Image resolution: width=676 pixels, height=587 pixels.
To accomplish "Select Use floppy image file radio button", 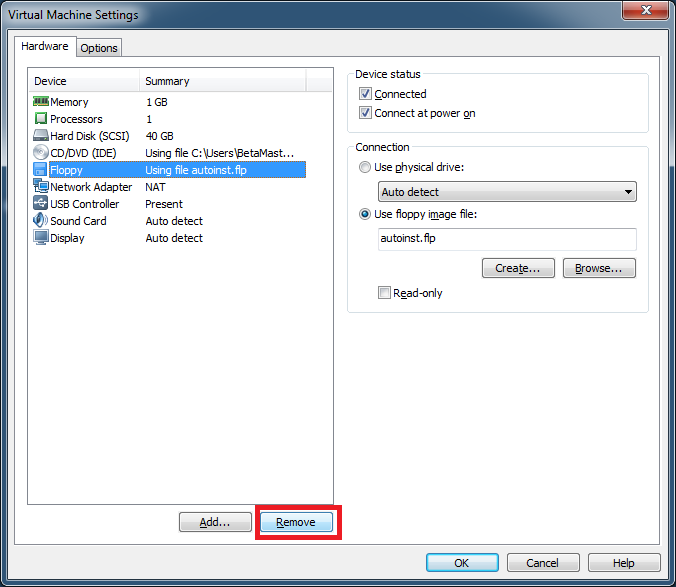I will 365,214.
